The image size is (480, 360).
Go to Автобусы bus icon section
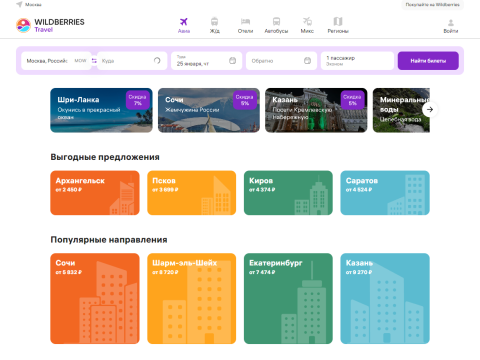click(x=276, y=22)
